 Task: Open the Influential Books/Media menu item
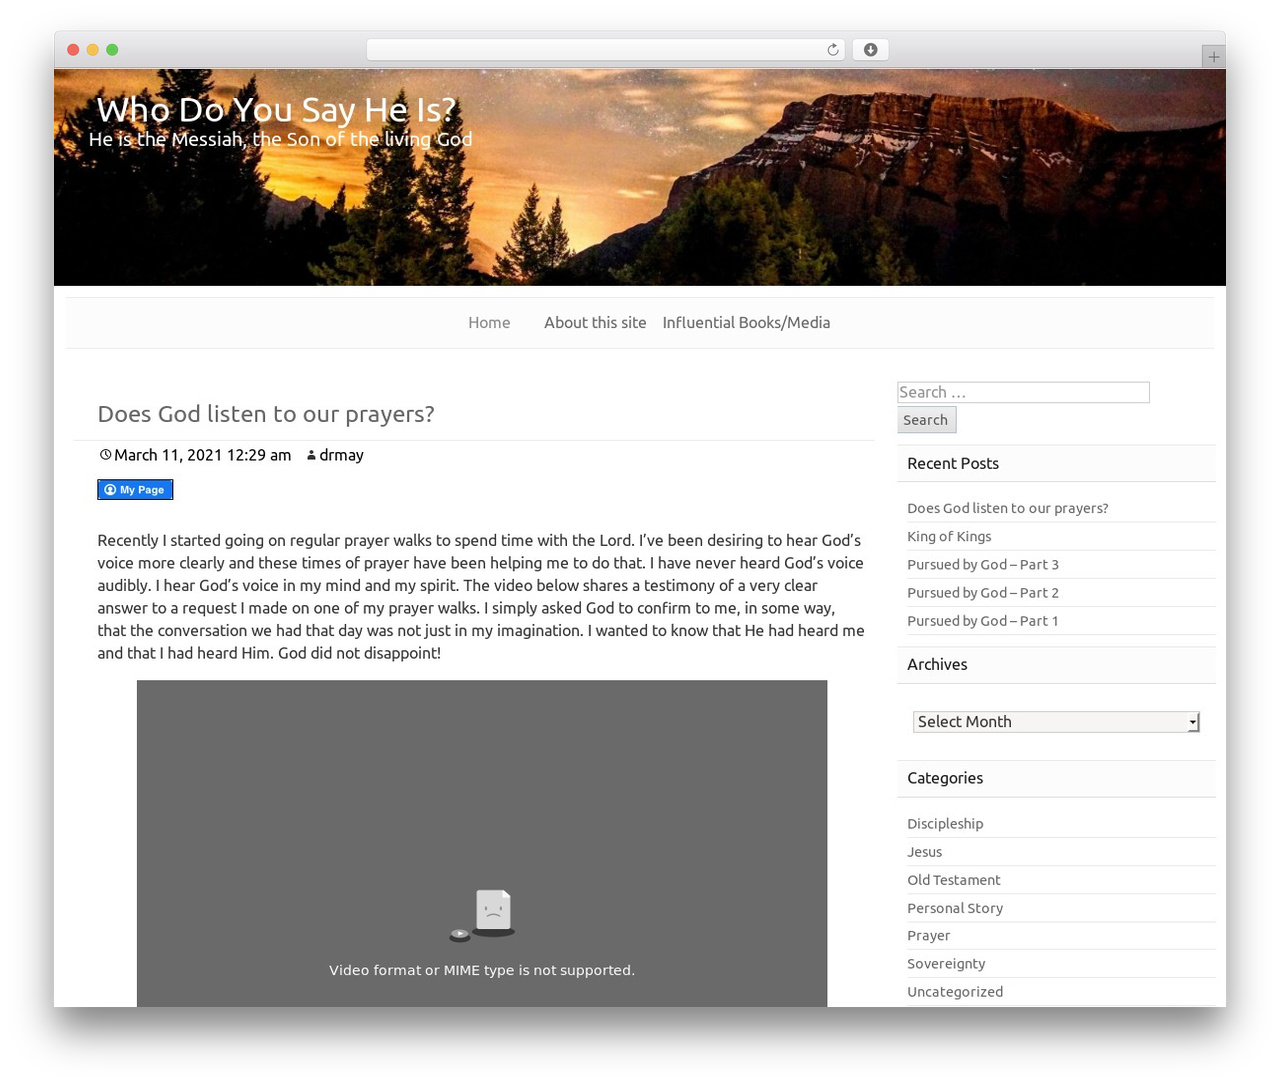746,323
